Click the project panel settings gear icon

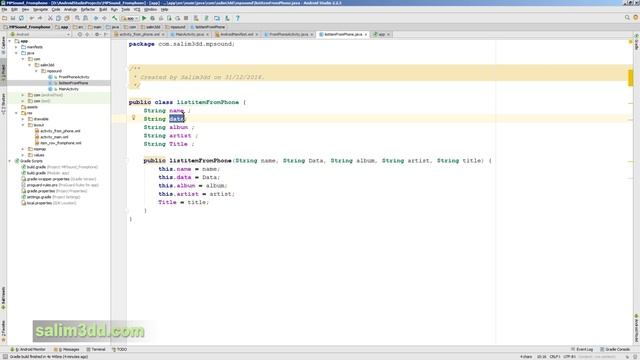[x=97, y=35]
